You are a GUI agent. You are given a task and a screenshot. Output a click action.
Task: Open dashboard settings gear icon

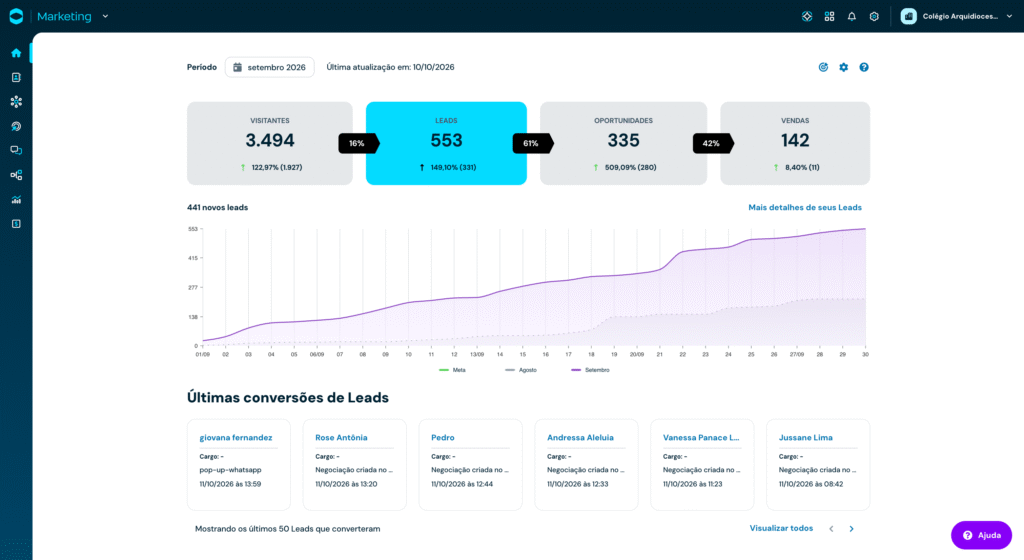coord(844,67)
